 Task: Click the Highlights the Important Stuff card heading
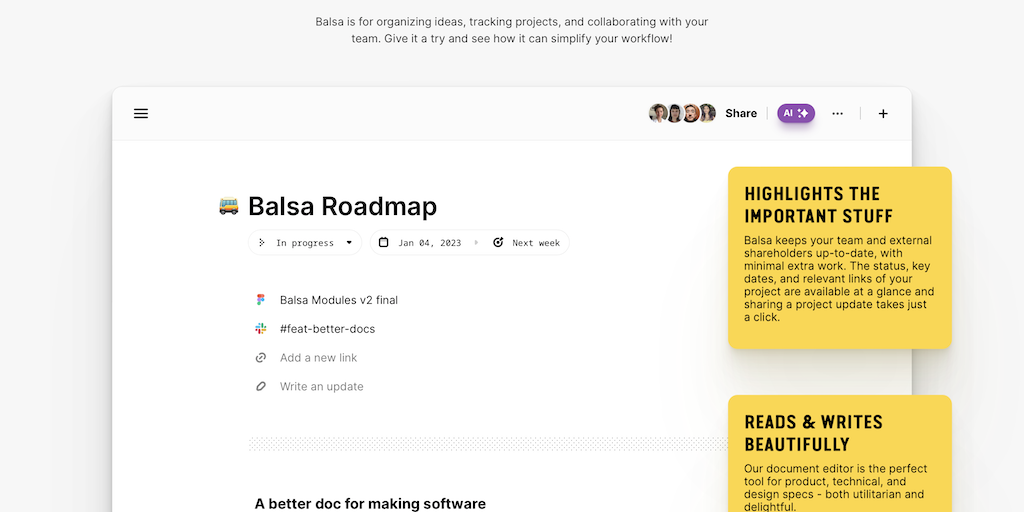pos(818,204)
